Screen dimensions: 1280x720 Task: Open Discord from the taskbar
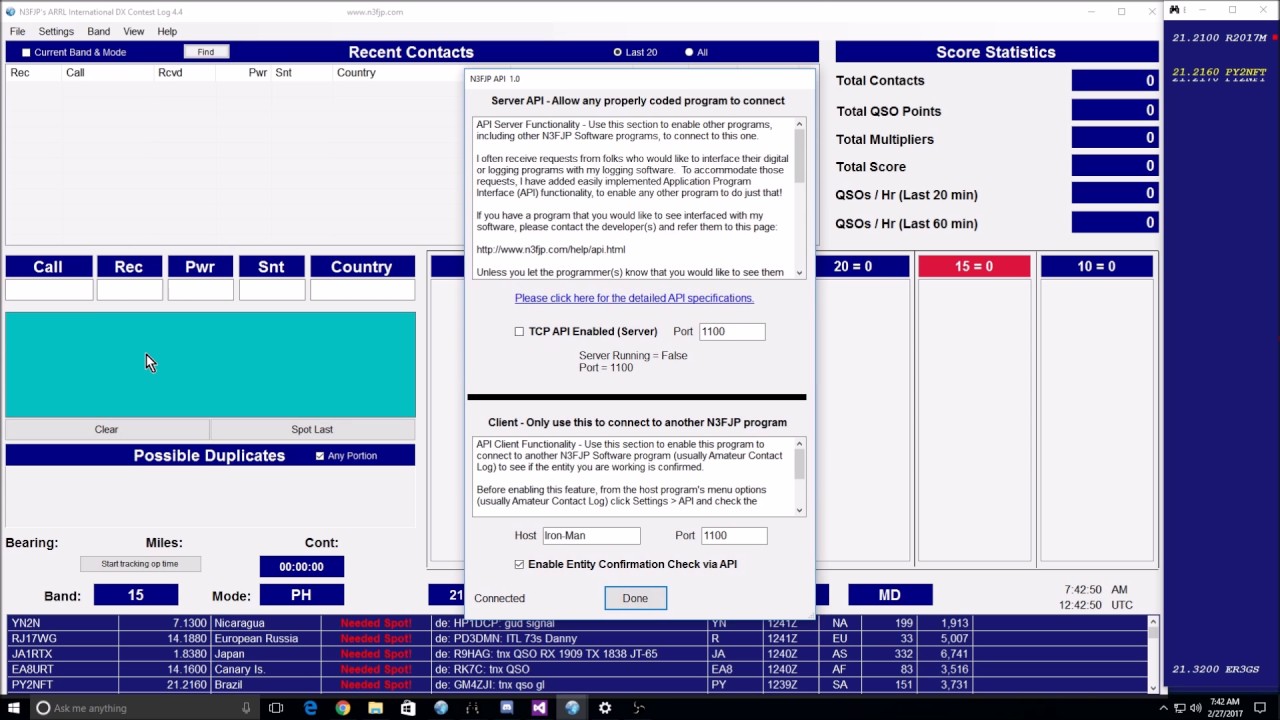click(506, 708)
